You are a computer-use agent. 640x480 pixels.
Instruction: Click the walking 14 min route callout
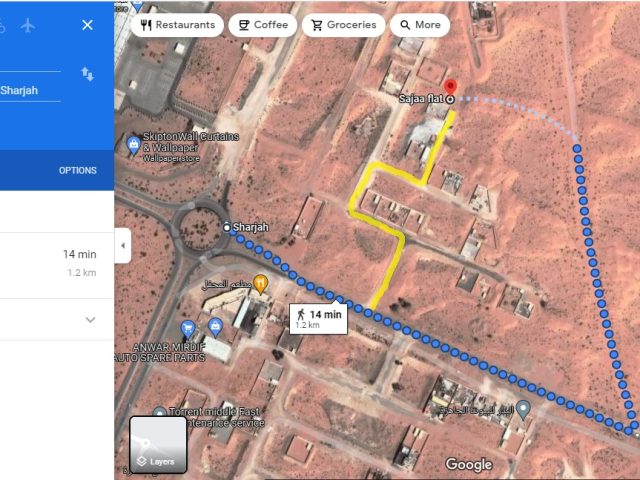318,318
